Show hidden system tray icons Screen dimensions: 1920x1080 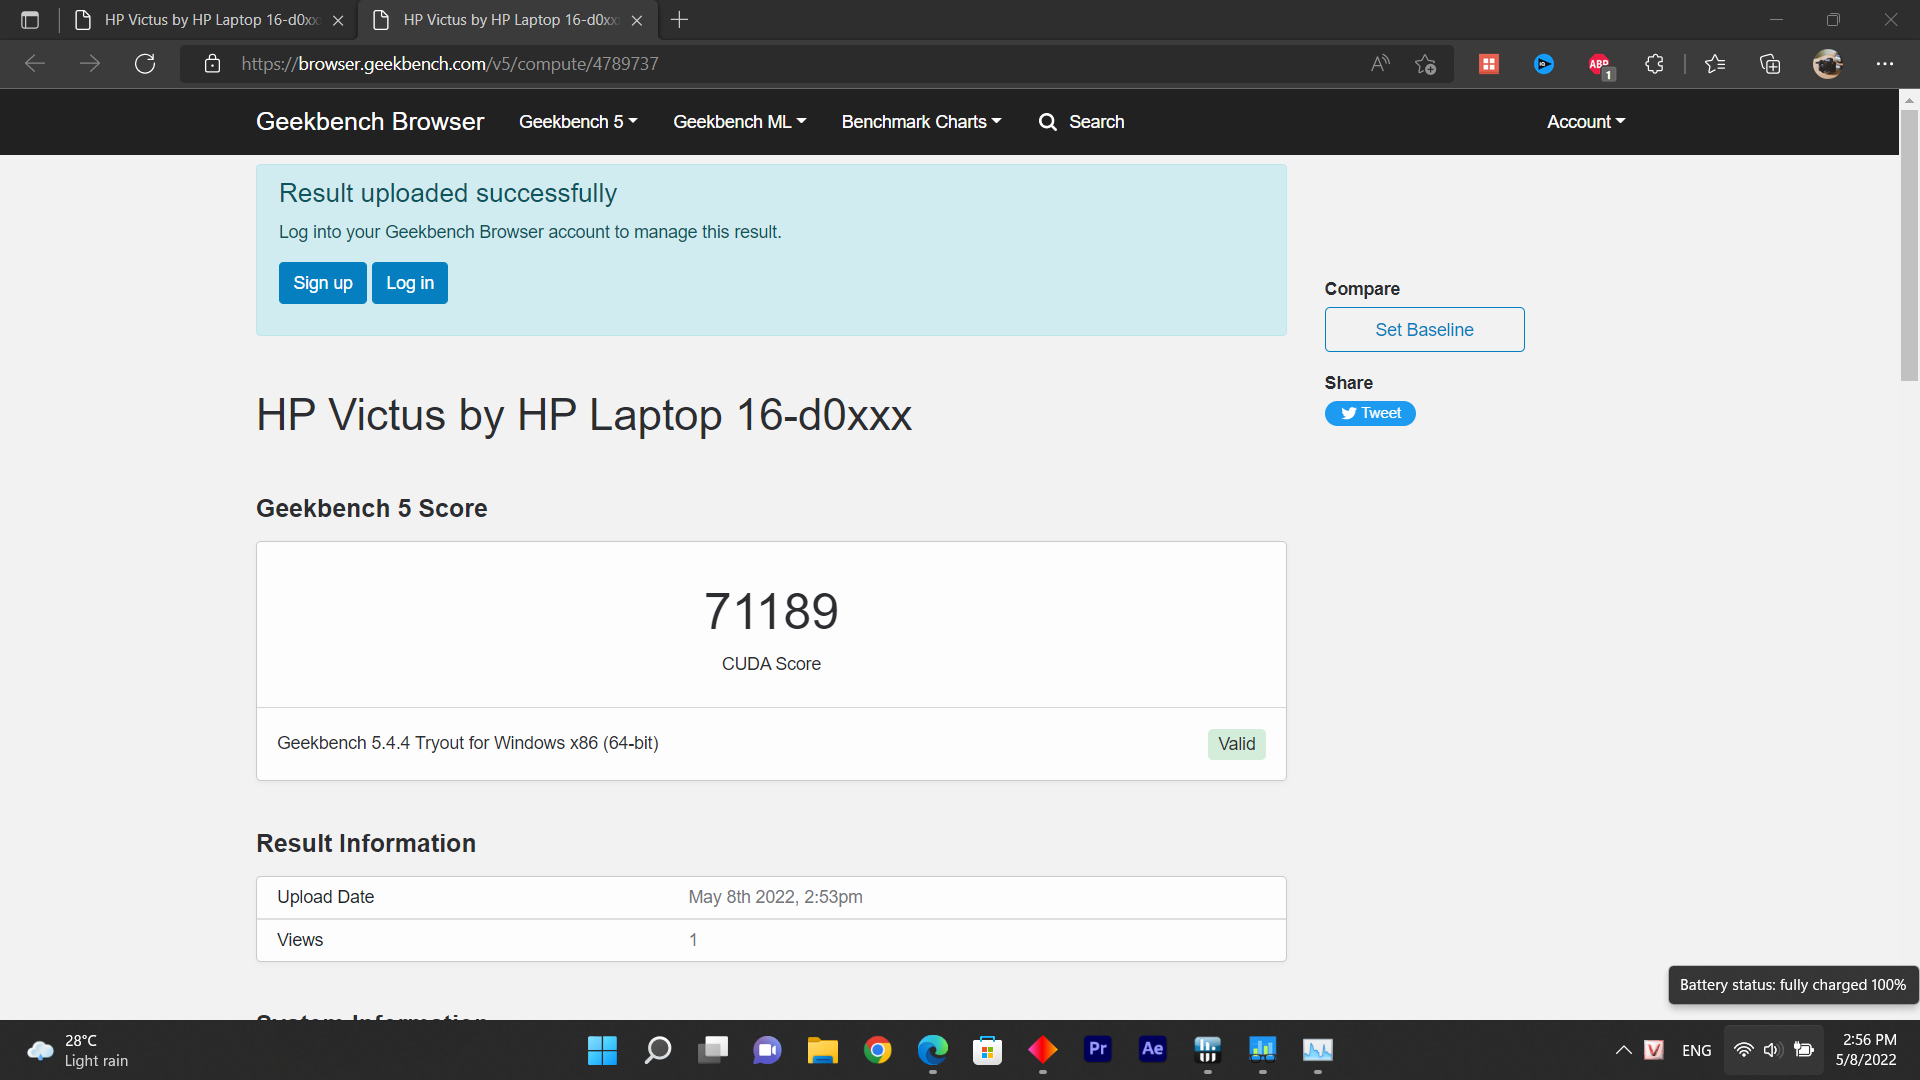[1623, 1050]
